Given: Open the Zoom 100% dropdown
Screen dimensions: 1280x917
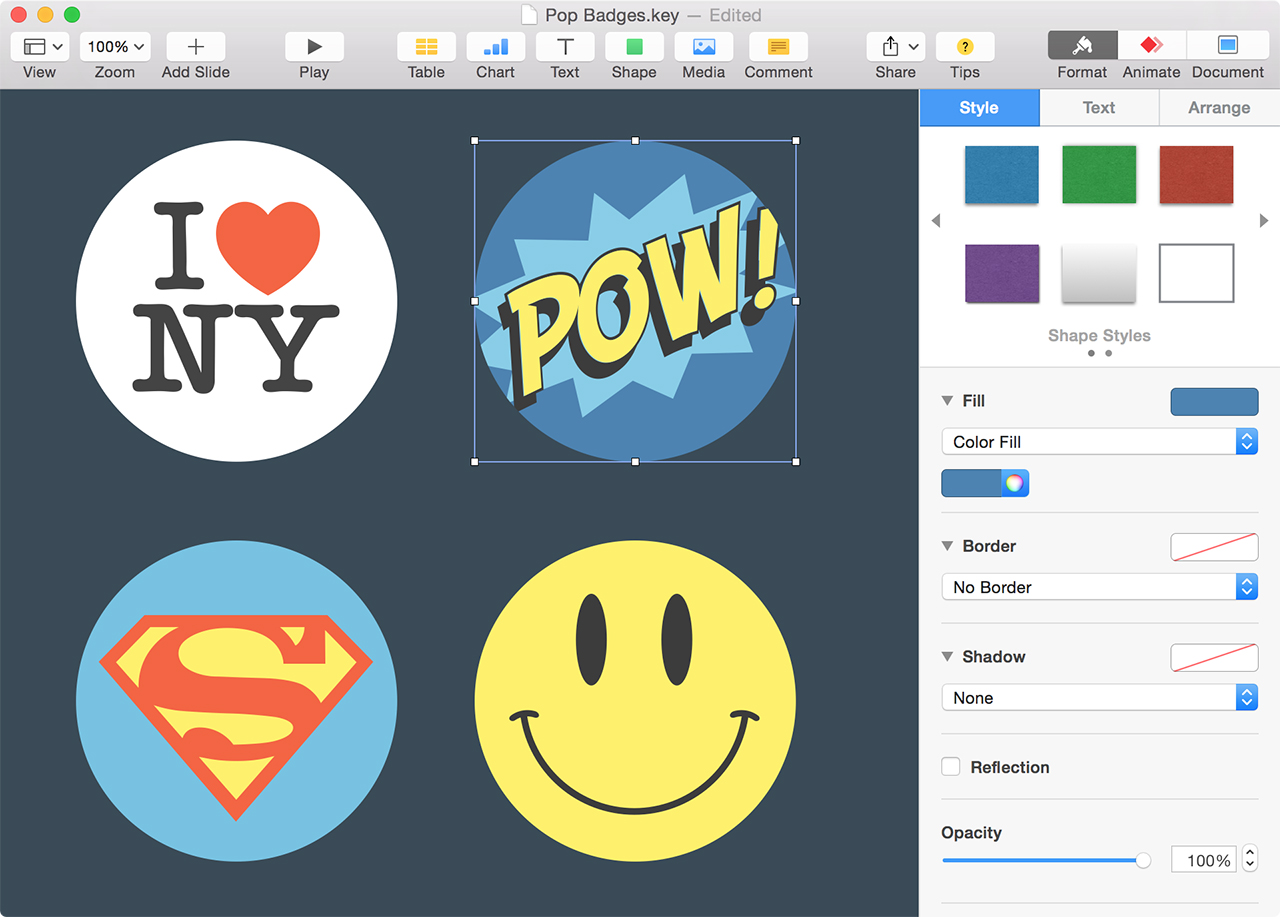Looking at the screenshot, I should 115,47.
